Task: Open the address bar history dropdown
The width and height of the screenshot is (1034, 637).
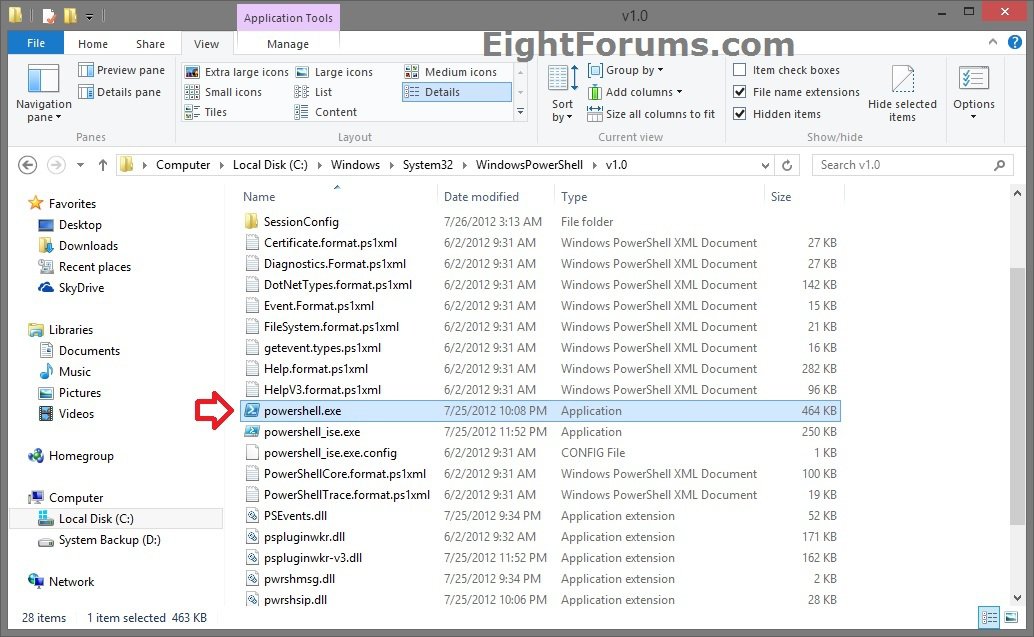Action: click(767, 165)
